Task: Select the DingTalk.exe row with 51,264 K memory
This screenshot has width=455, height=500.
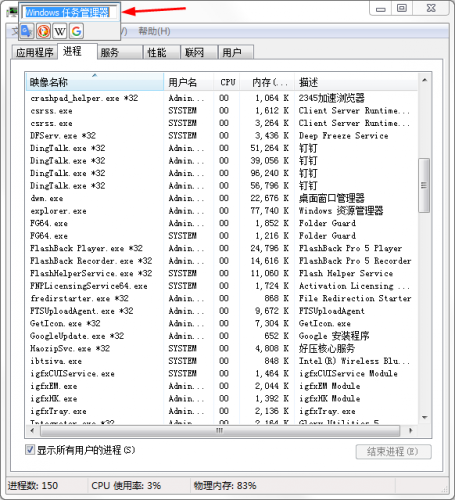Action: coord(222,148)
